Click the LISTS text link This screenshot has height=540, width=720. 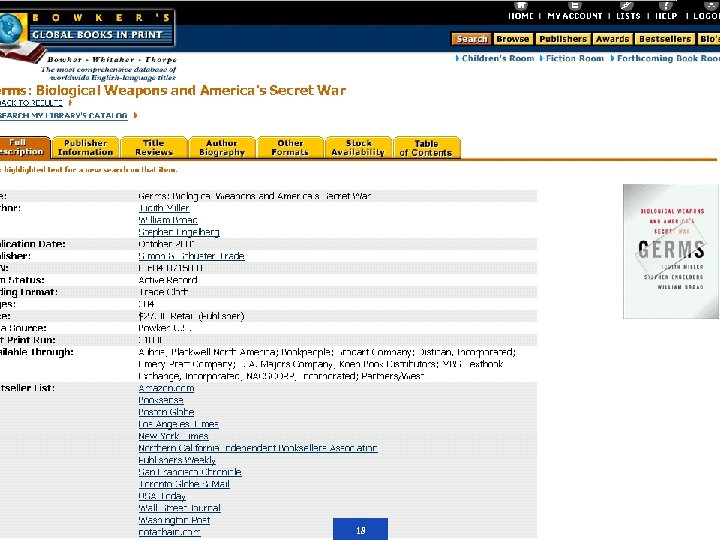(628, 16)
